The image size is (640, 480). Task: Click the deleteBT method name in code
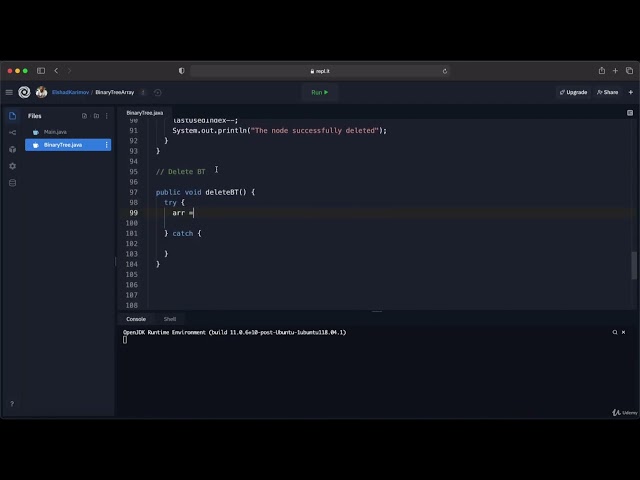click(x=222, y=192)
